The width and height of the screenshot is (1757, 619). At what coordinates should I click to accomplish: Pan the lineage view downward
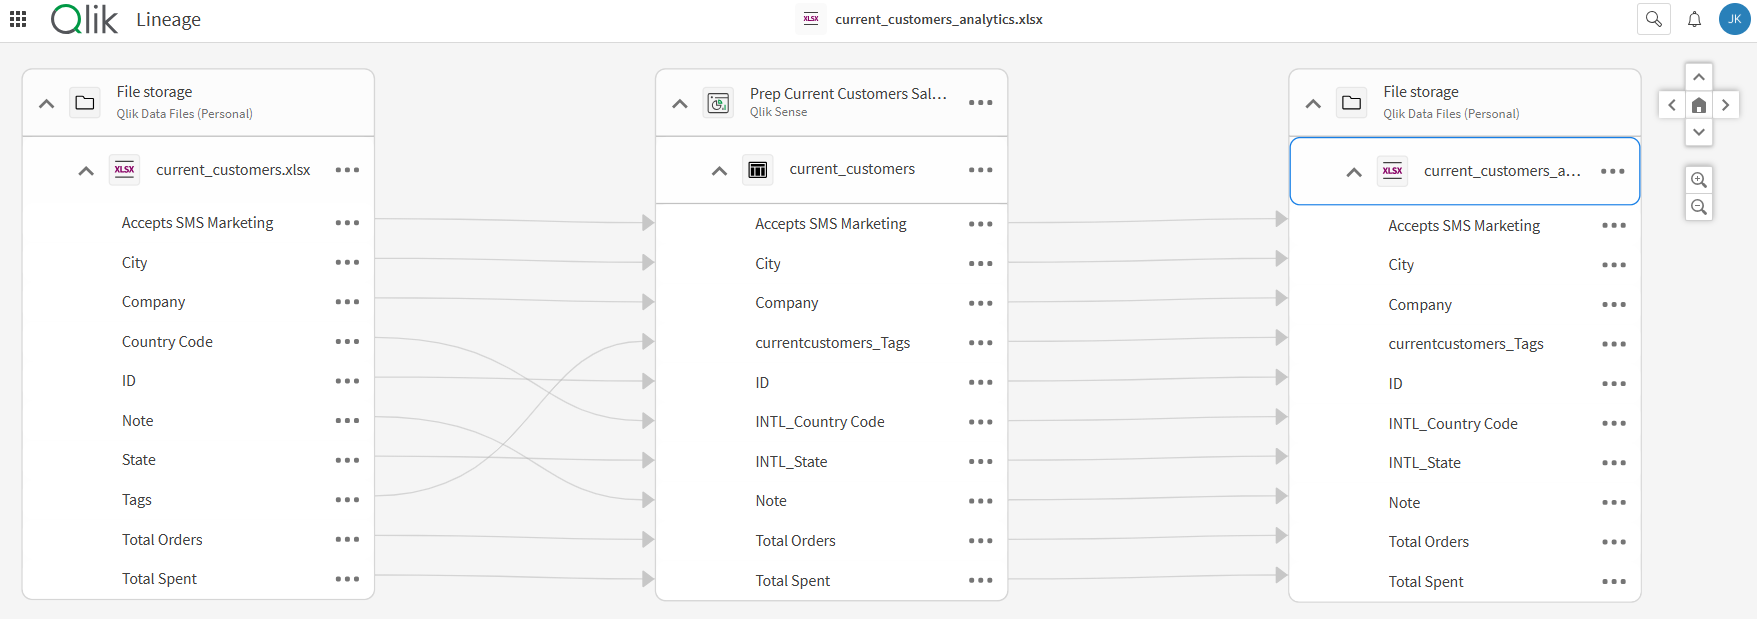point(1698,132)
